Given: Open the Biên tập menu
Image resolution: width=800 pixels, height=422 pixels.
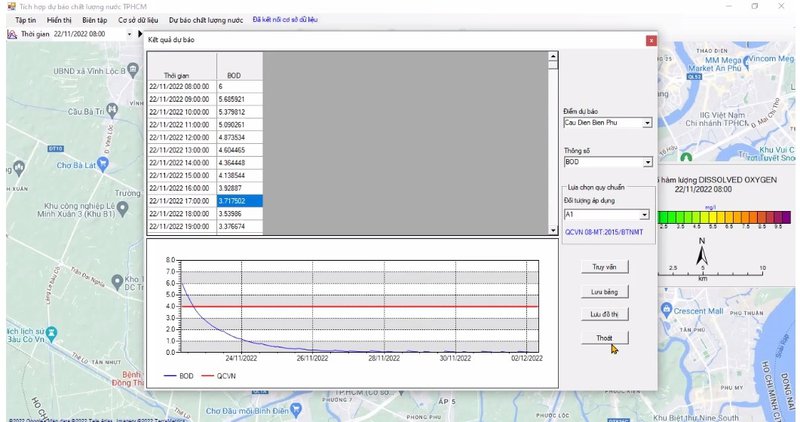Looking at the screenshot, I should 95,20.
